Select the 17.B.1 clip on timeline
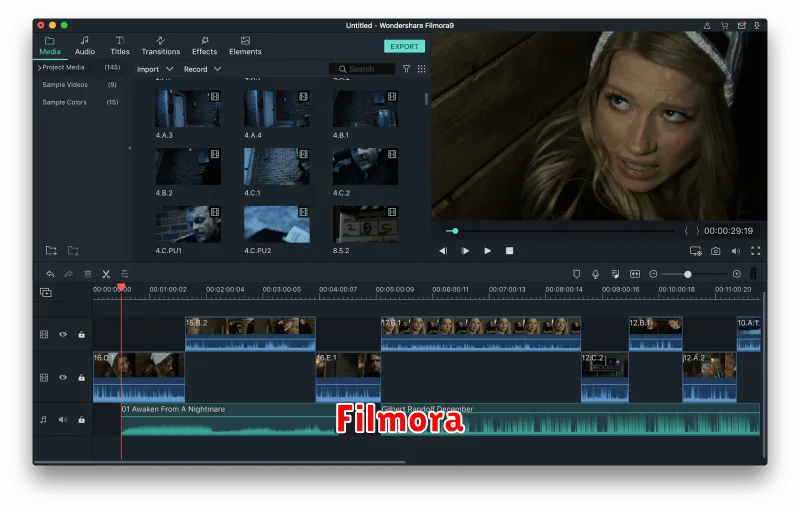Screen dimensions: 800x512 481,334
